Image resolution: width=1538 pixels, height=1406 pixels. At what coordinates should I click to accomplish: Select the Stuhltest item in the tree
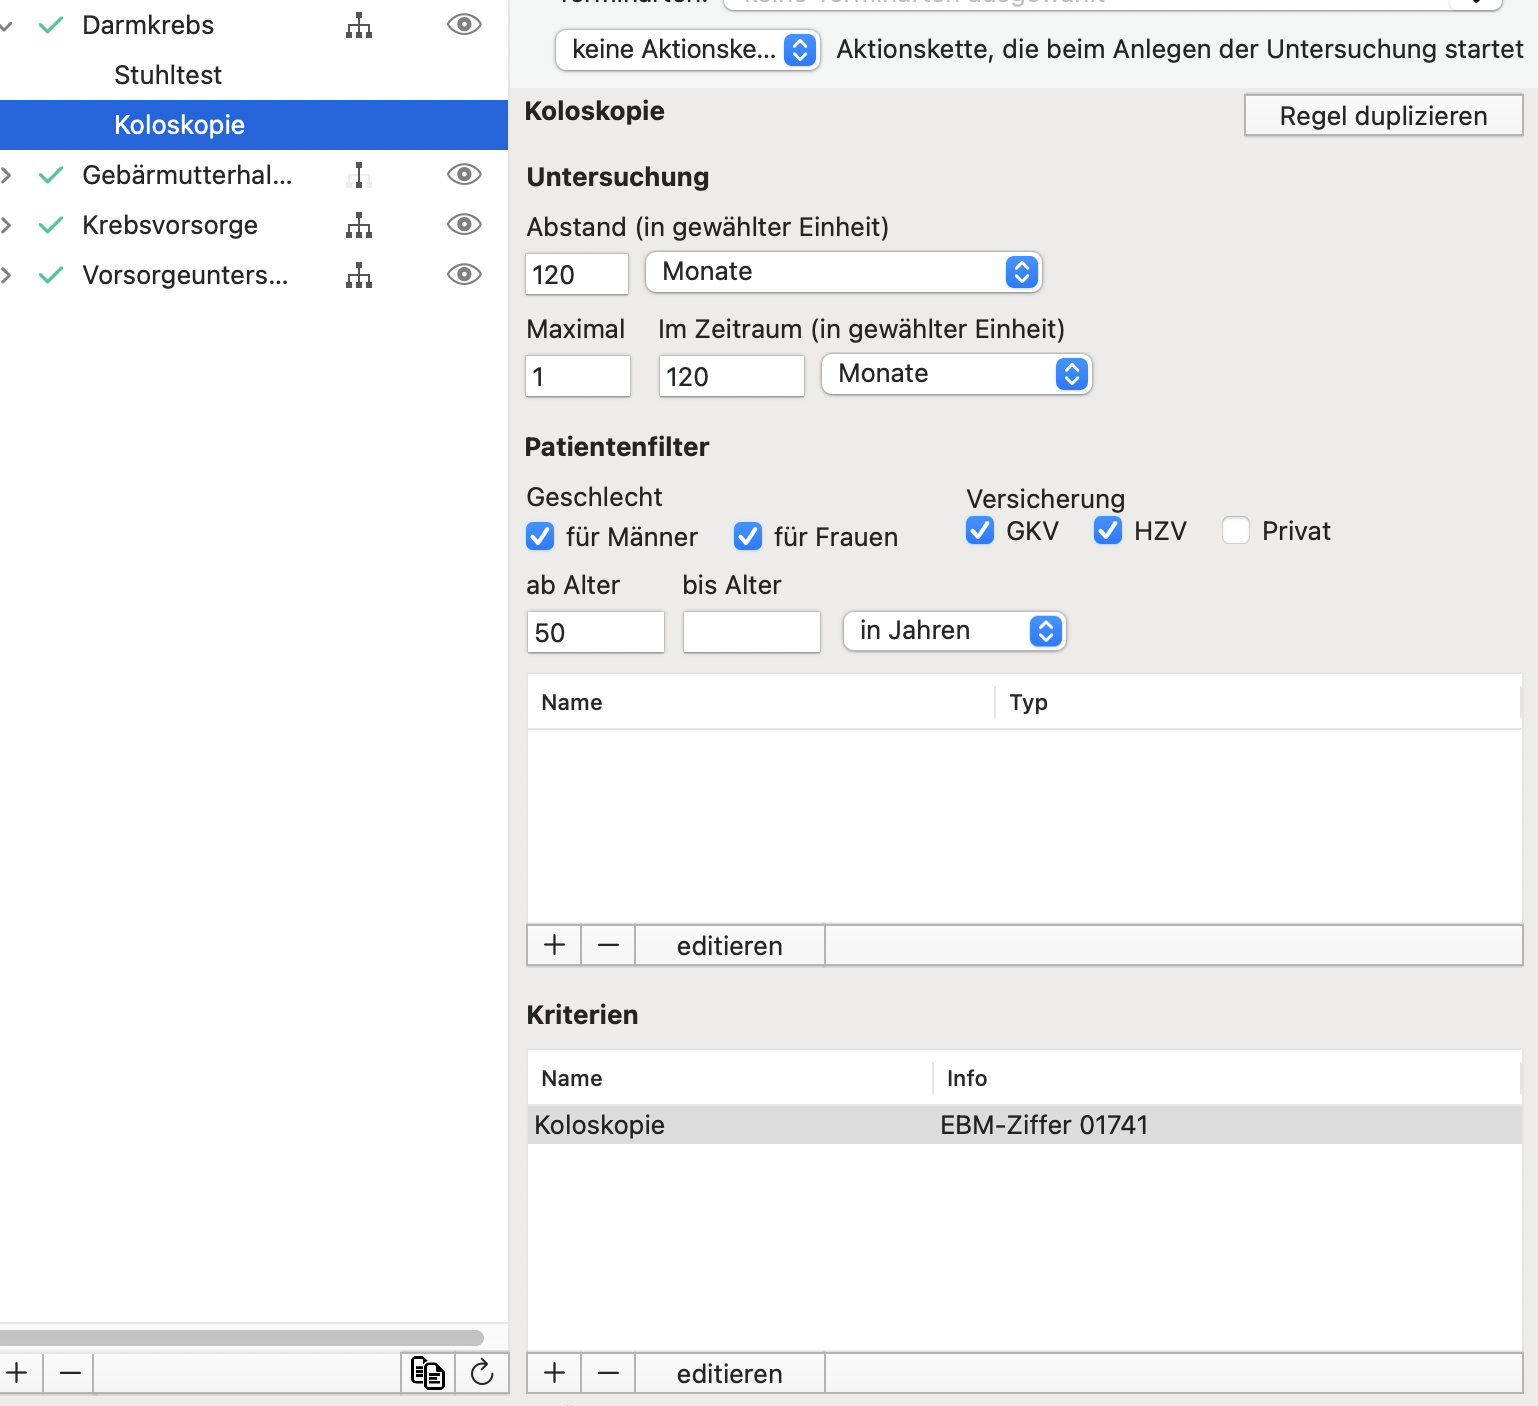tap(168, 75)
